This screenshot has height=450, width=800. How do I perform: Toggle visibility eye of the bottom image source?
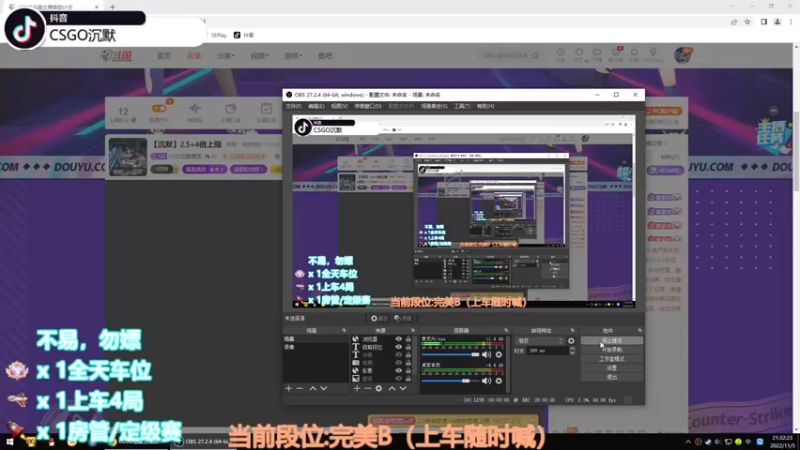398,379
